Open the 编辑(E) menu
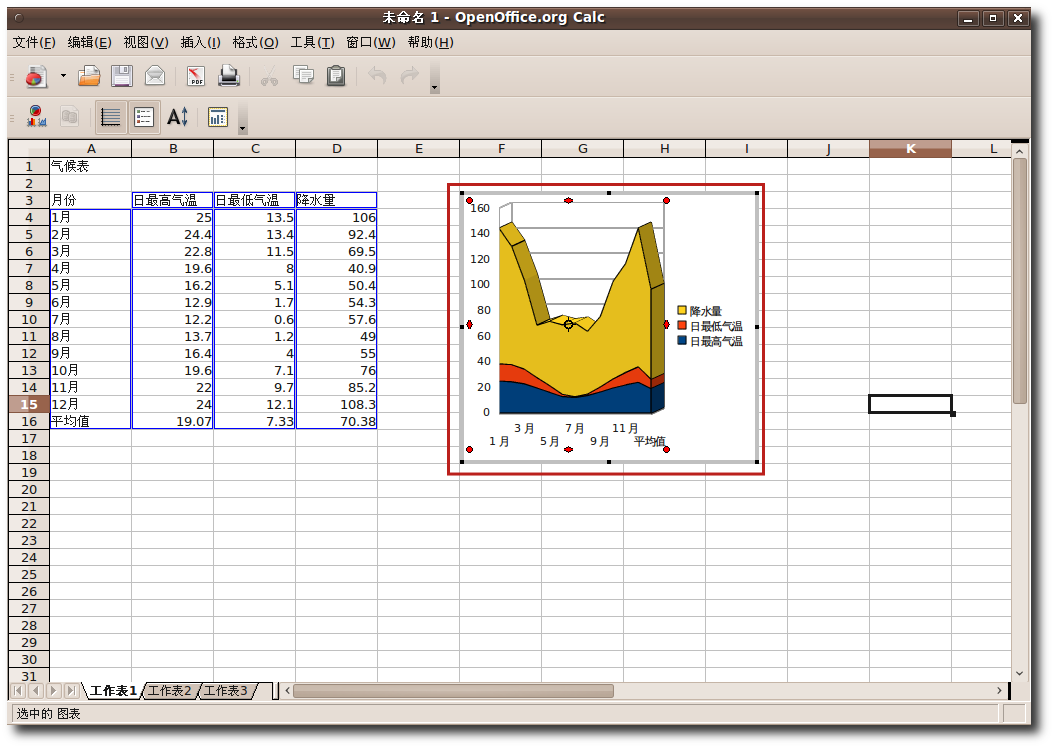1054x748 pixels. [89, 42]
